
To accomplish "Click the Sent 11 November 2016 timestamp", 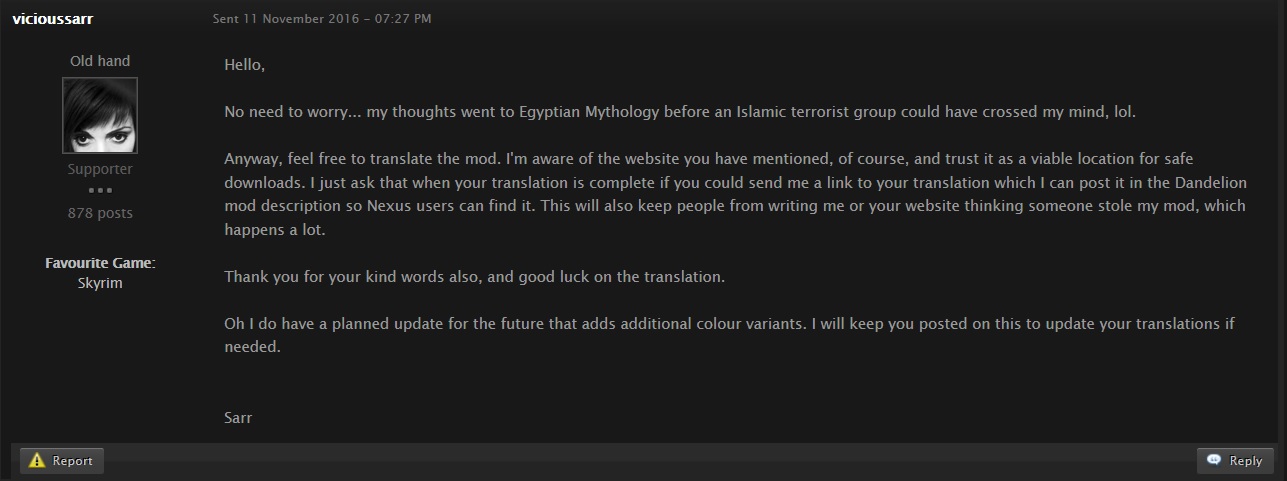I will pyautogui.click(x=322, y=19).
